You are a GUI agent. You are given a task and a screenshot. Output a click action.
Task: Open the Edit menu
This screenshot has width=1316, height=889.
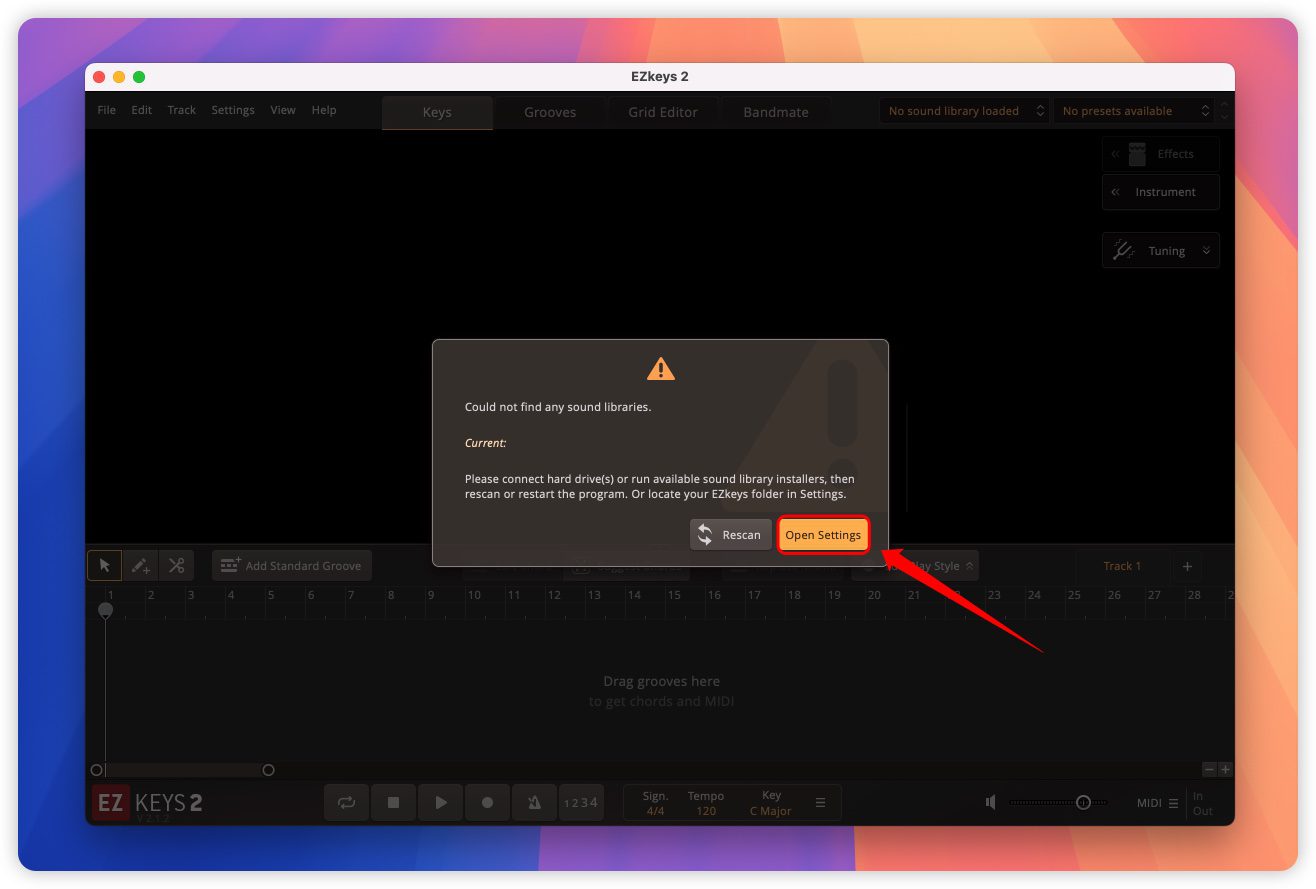pyautogui.click(x=142, y=110)
